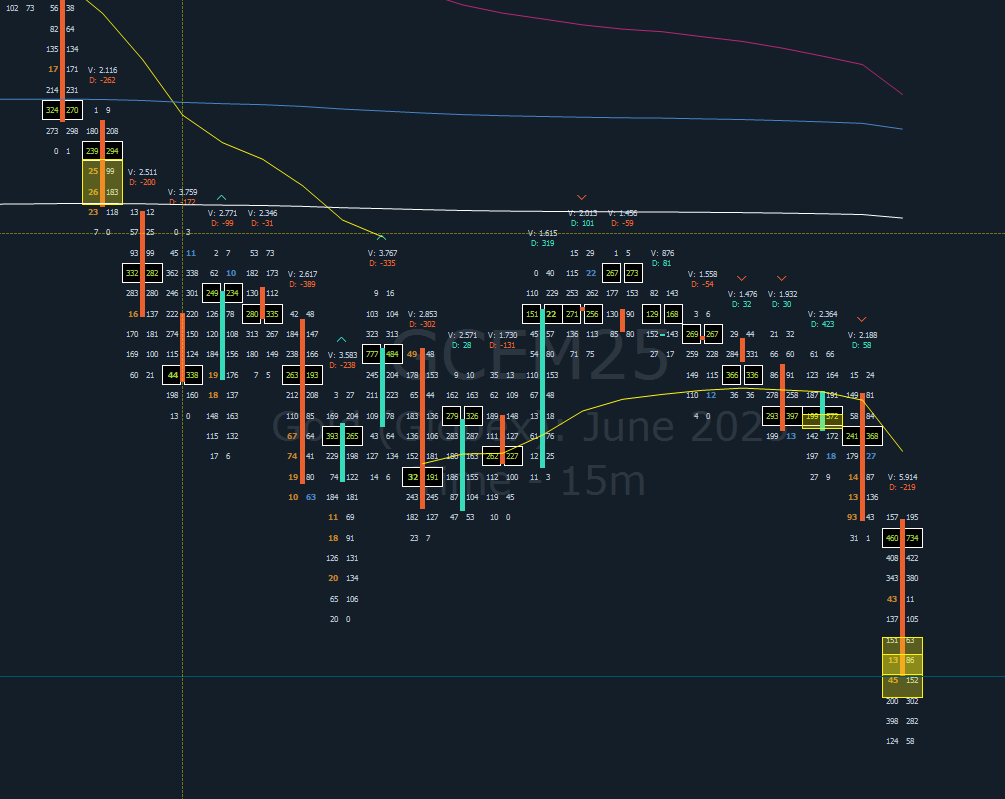The height and width of the screenshot is (799, 1005).
Task: Click the boxed cell '271 256'
Action: [x=582, y=314]
